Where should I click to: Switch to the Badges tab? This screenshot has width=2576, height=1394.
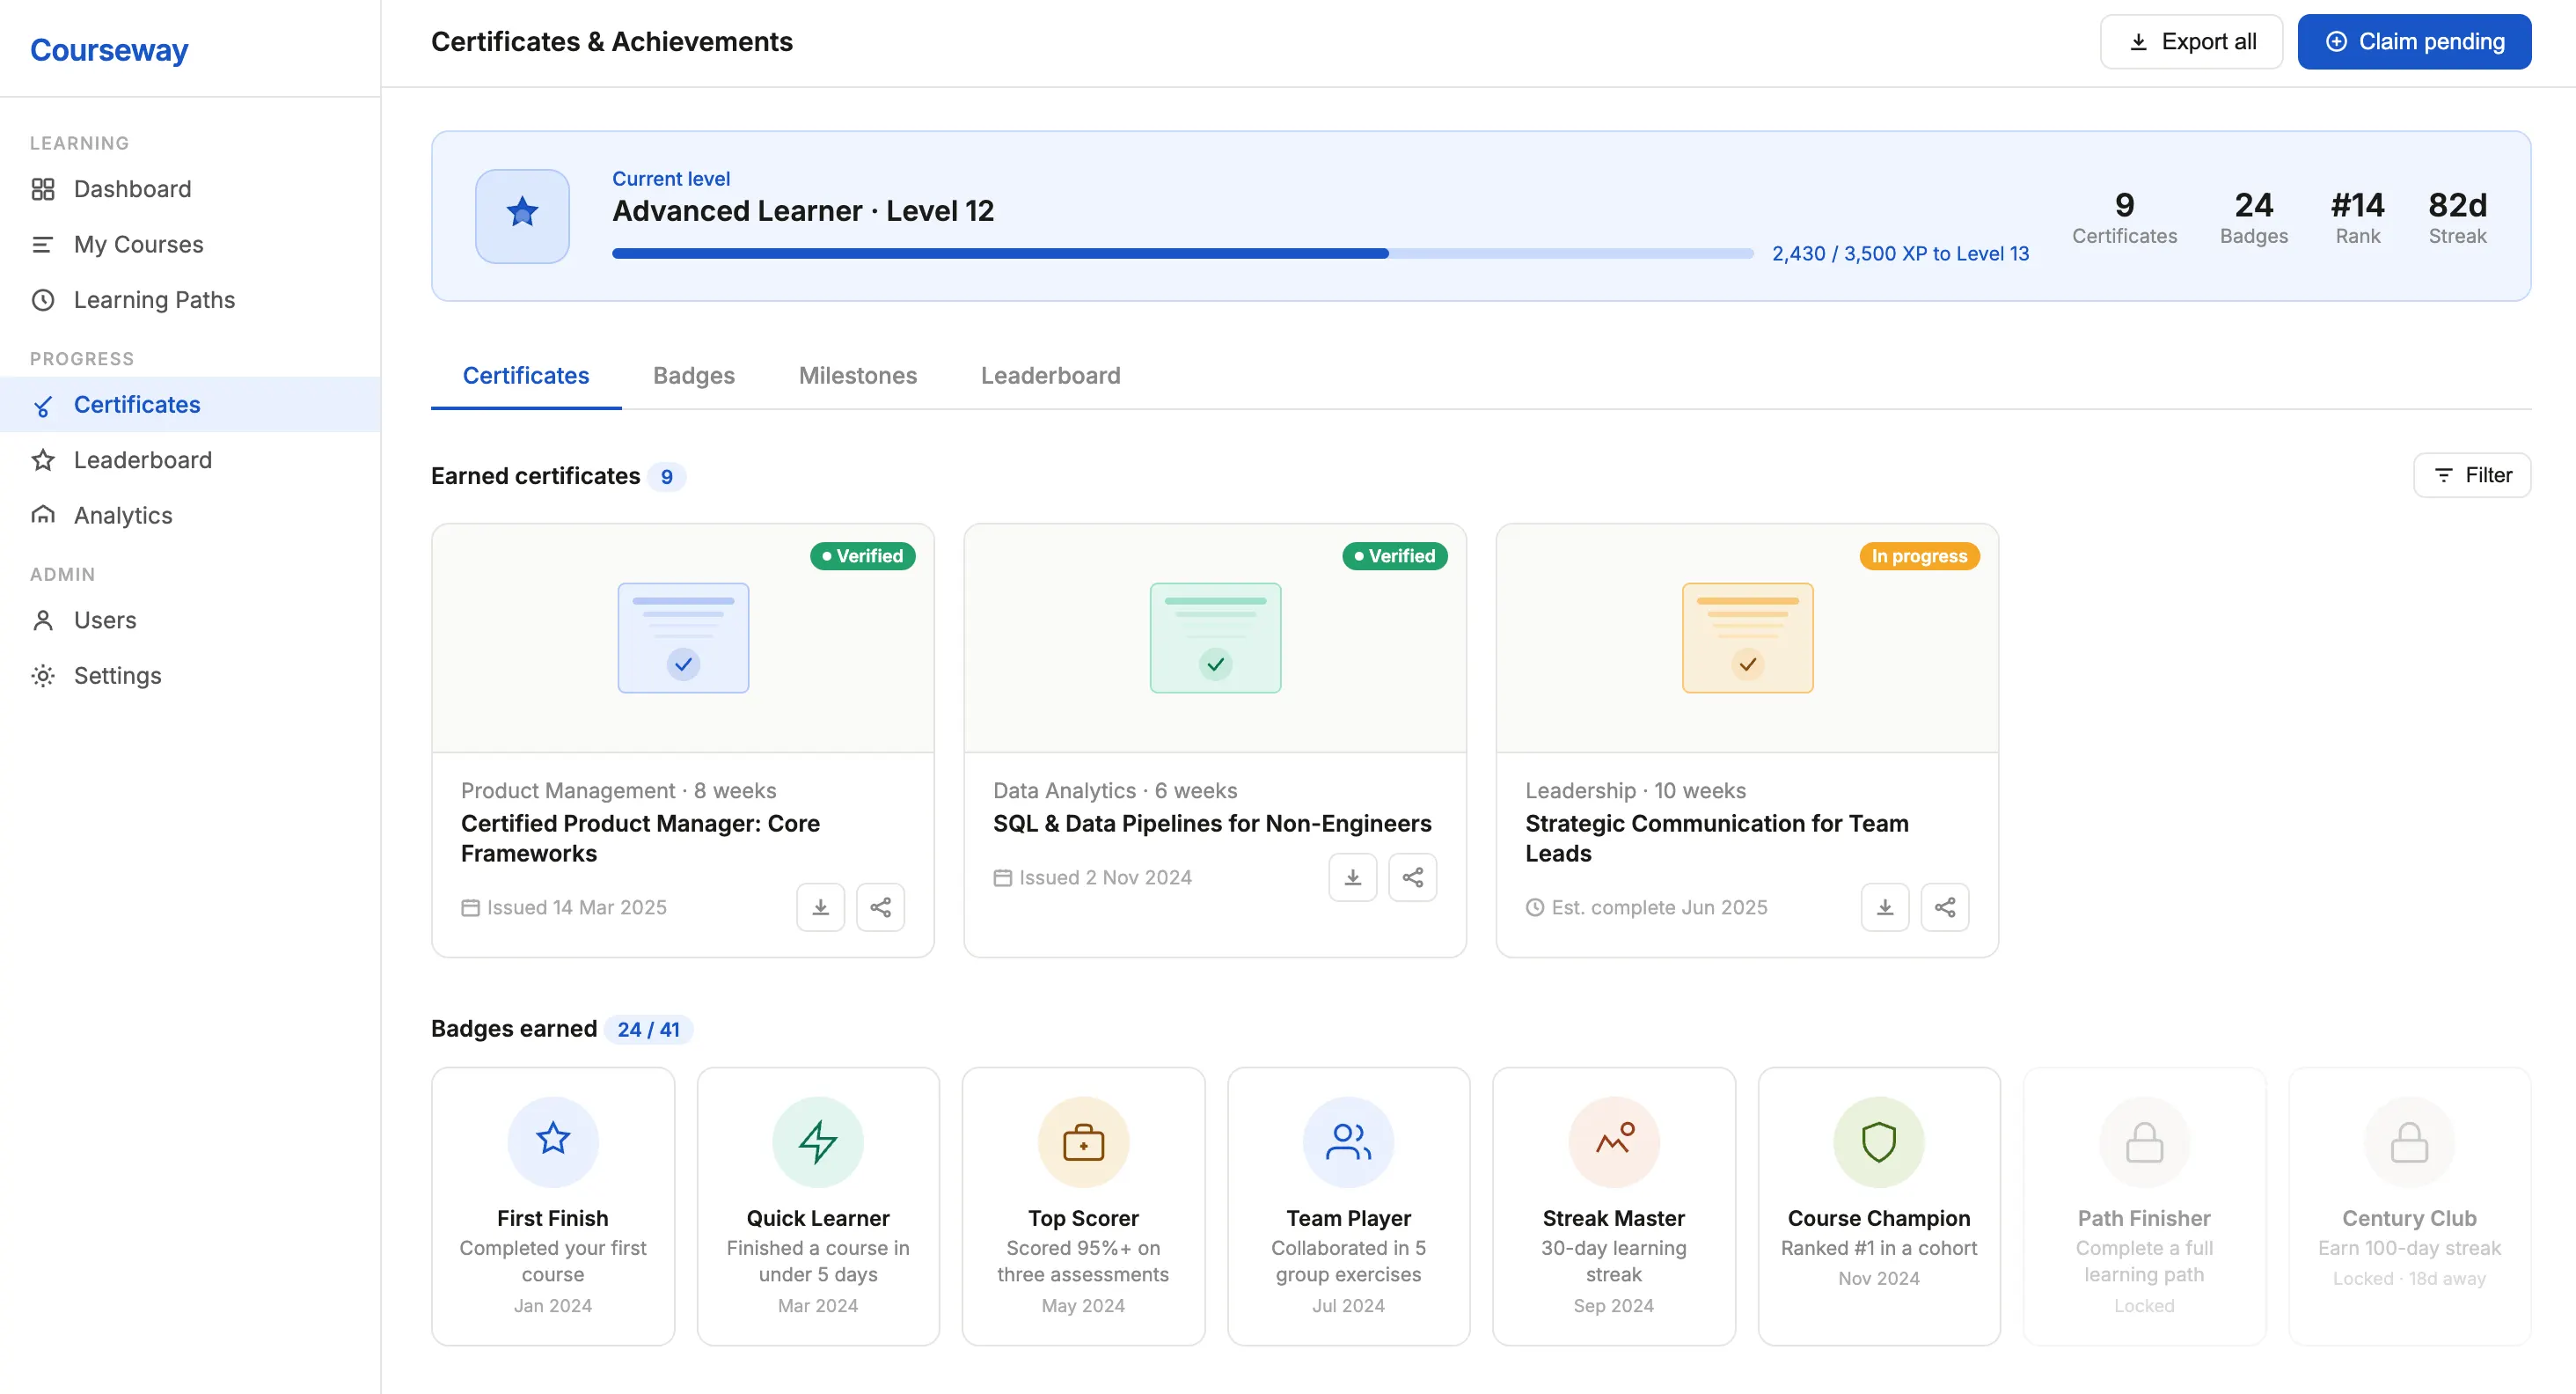point(694,376)
